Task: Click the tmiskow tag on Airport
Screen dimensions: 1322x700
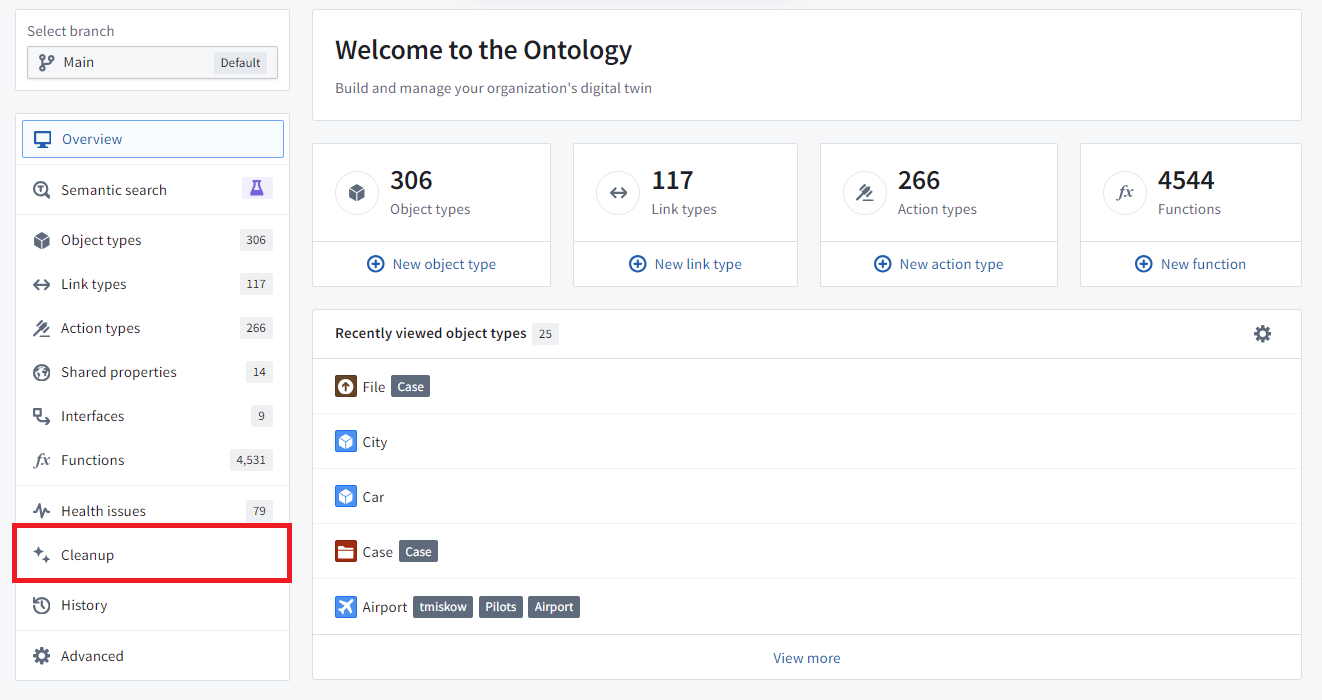Action: pos(443,606)
